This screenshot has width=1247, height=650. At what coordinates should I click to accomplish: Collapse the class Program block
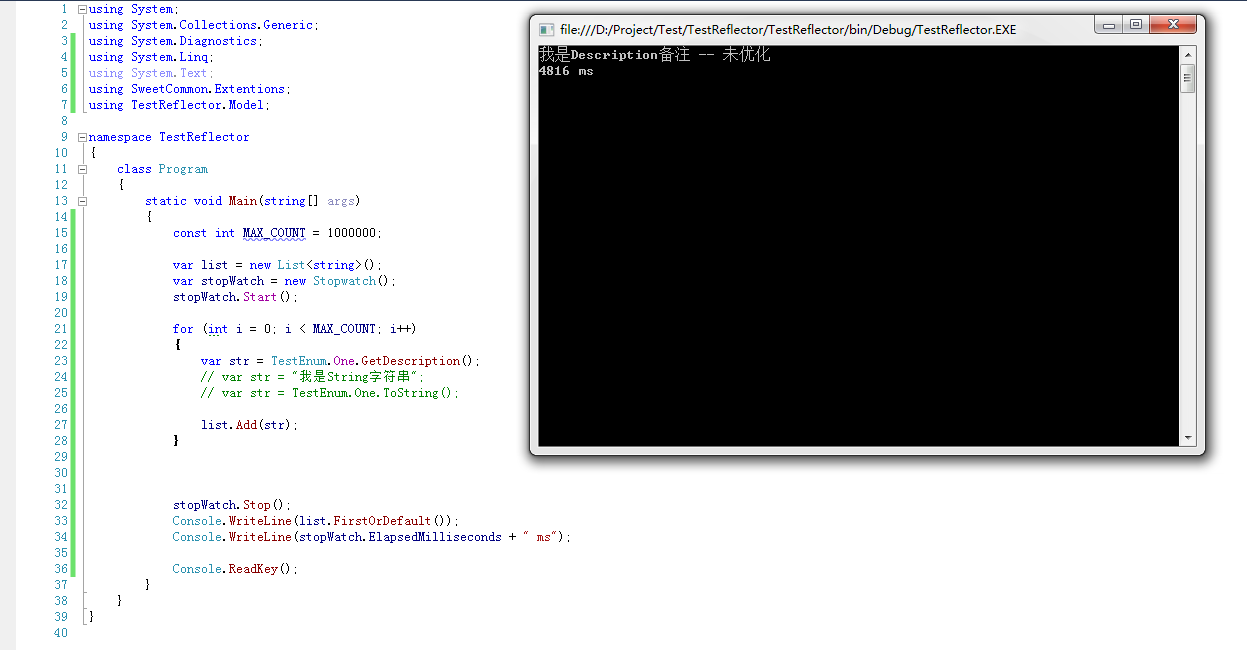click(82, 169)
